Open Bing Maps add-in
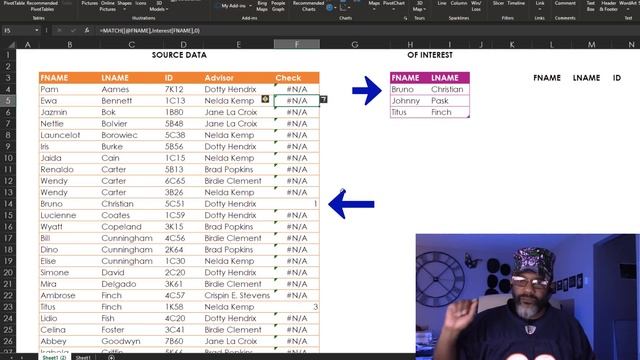Image resolution: width=640 pixels, height=360 pixels. 262,5
